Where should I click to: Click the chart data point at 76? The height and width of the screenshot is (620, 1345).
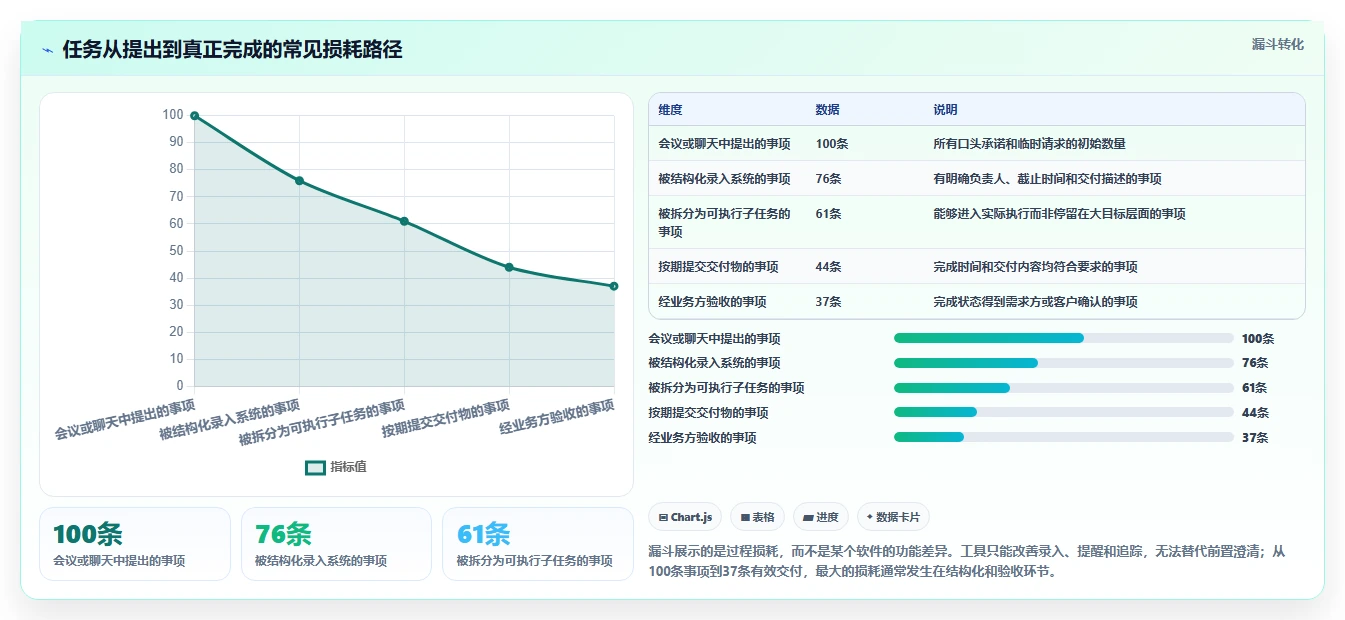299,181
